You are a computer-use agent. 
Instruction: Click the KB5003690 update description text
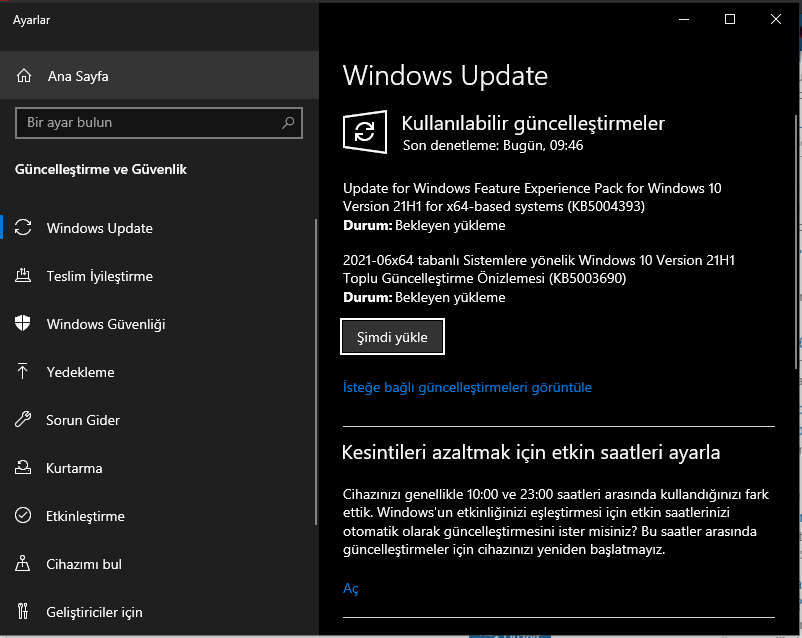click(x=539, y=269)
